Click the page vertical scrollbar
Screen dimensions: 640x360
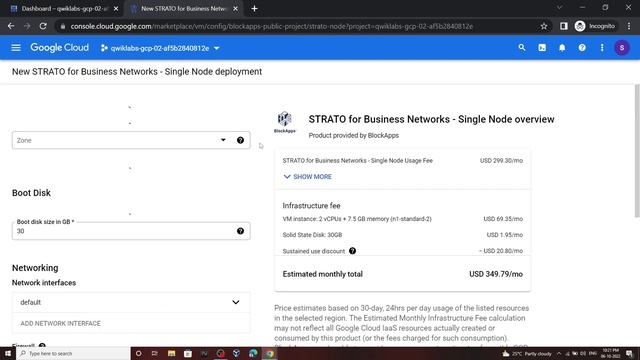click(x=637, y=151)
